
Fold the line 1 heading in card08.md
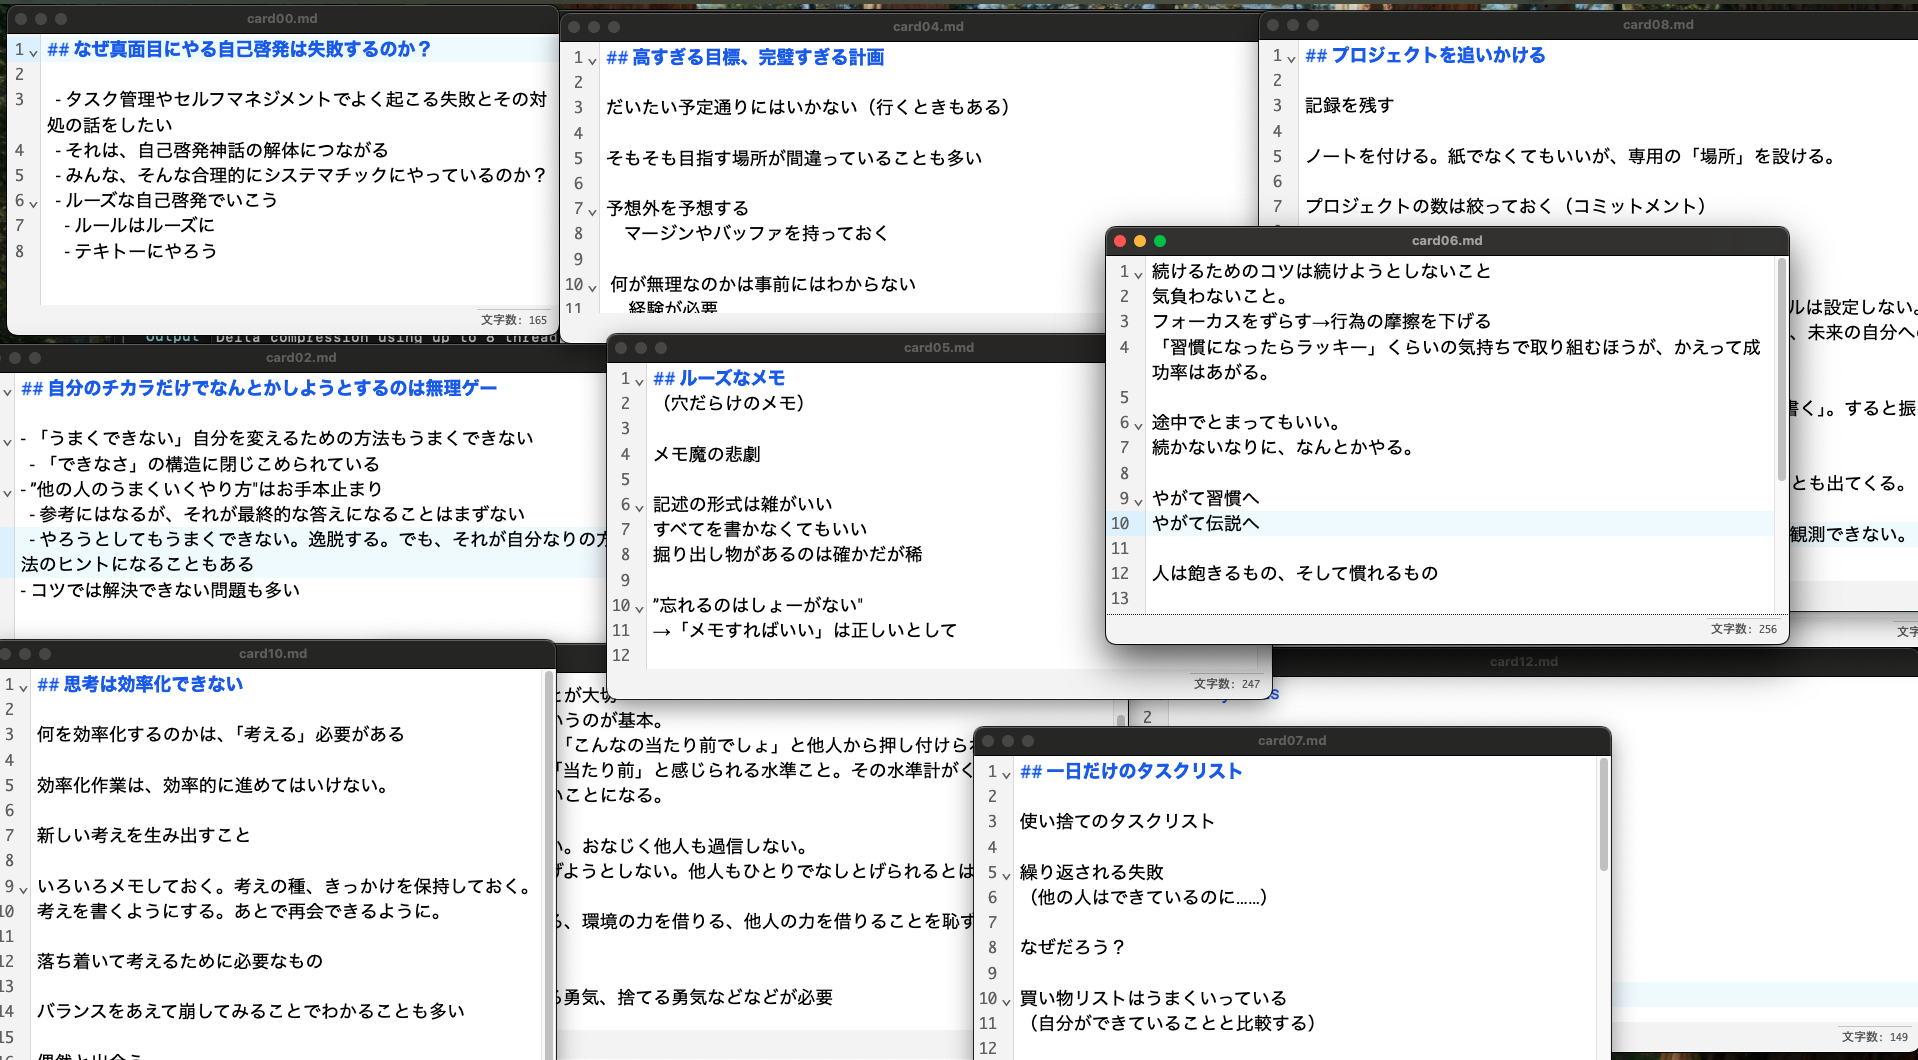[x=1291, y=58]
